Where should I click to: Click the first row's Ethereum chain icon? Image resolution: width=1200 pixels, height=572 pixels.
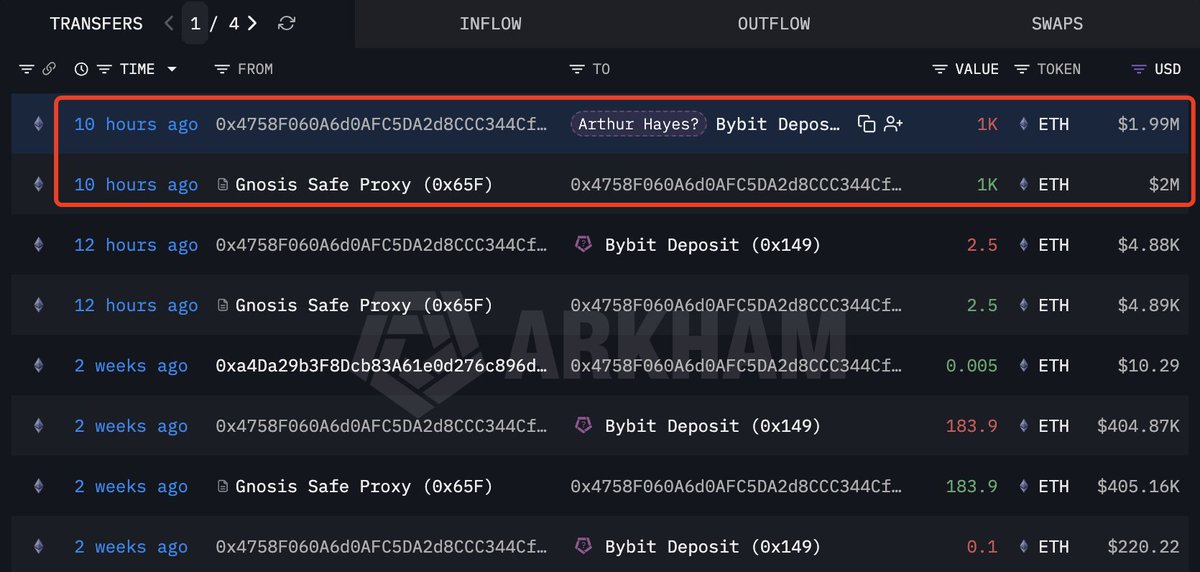[x=39, y=124]
